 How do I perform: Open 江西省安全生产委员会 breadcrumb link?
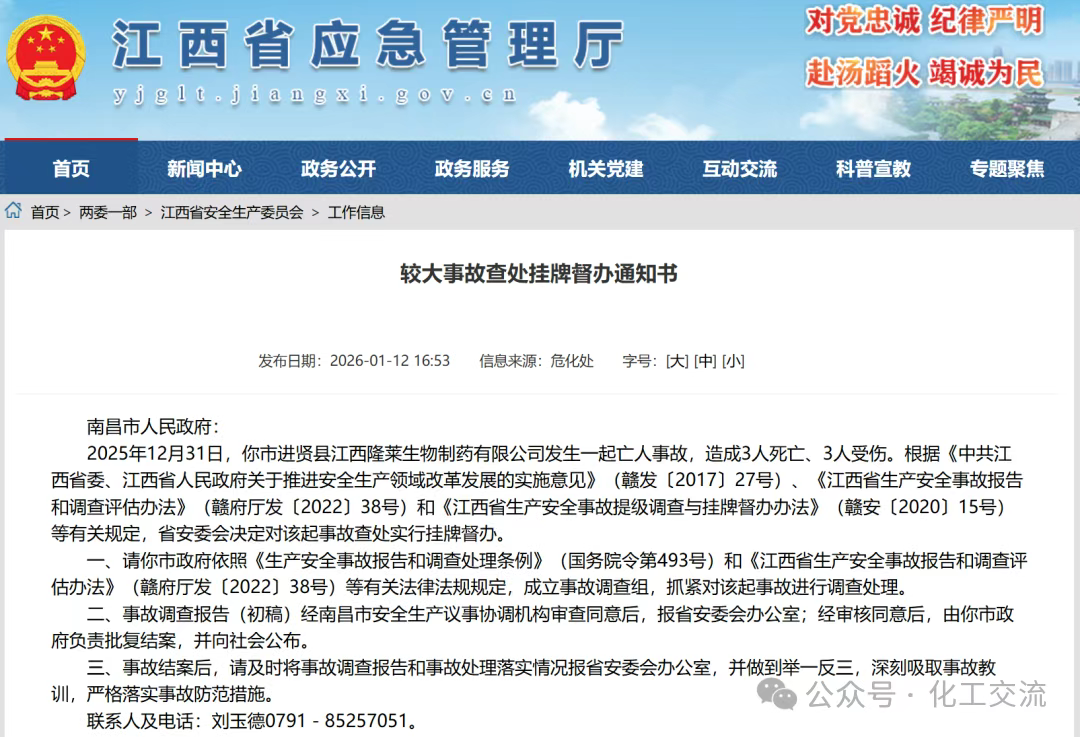click(x=232, y=212)
